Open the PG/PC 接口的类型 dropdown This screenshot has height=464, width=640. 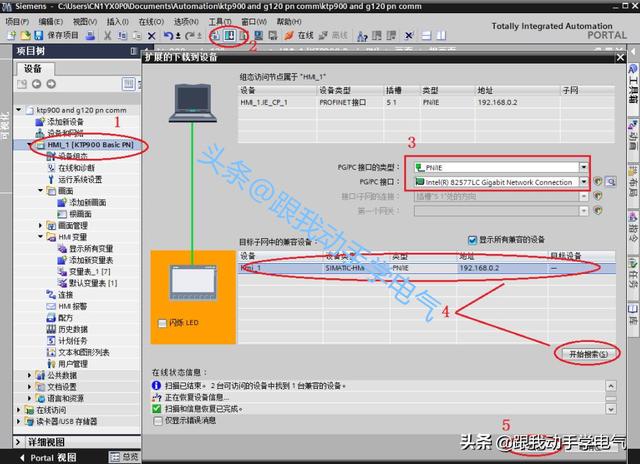(584, 167)
